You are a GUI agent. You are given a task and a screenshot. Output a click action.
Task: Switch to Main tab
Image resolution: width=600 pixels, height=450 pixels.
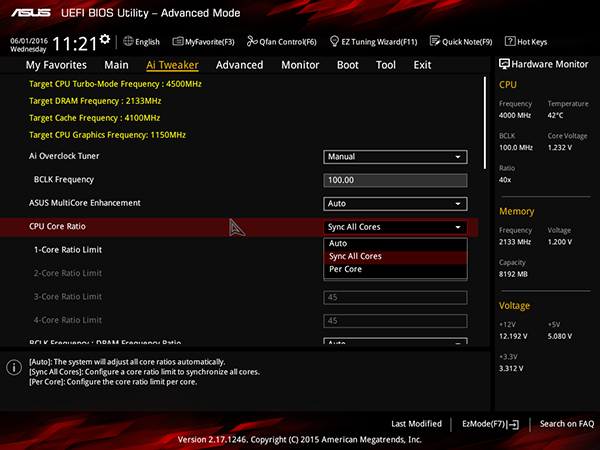click(116, 65)
